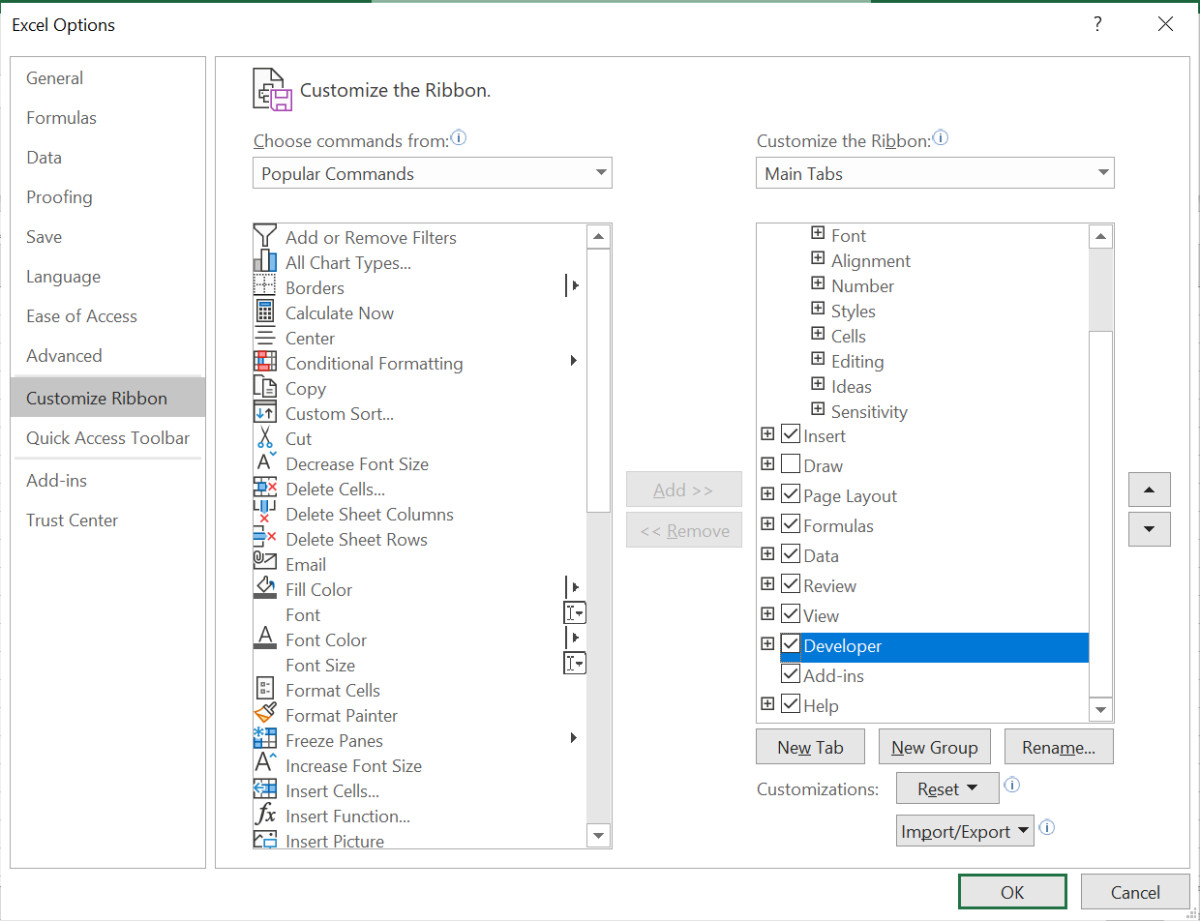Viewport: 1200px width, 921px height.
Task: Select the Freeze Panes icon
Action: click(x=265, y=740)
